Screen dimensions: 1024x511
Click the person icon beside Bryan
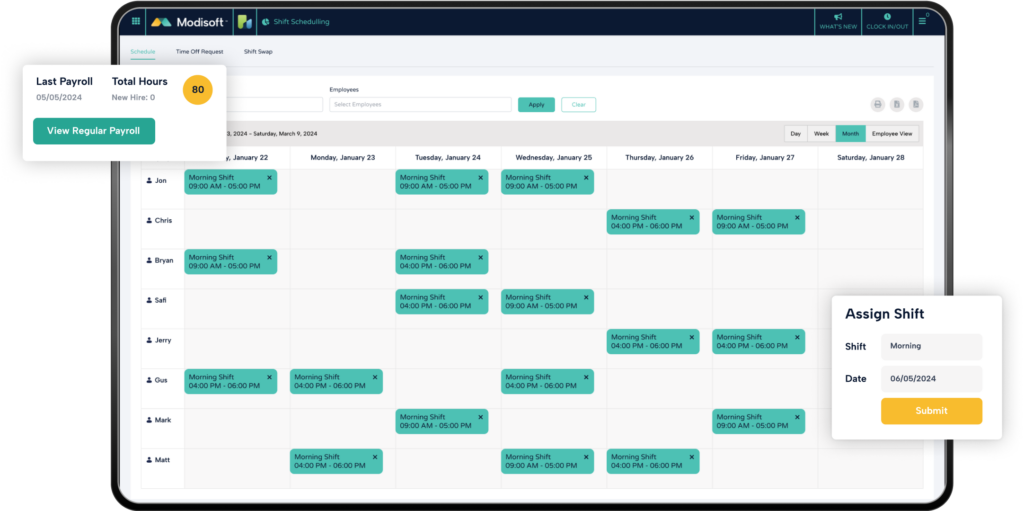150,260
